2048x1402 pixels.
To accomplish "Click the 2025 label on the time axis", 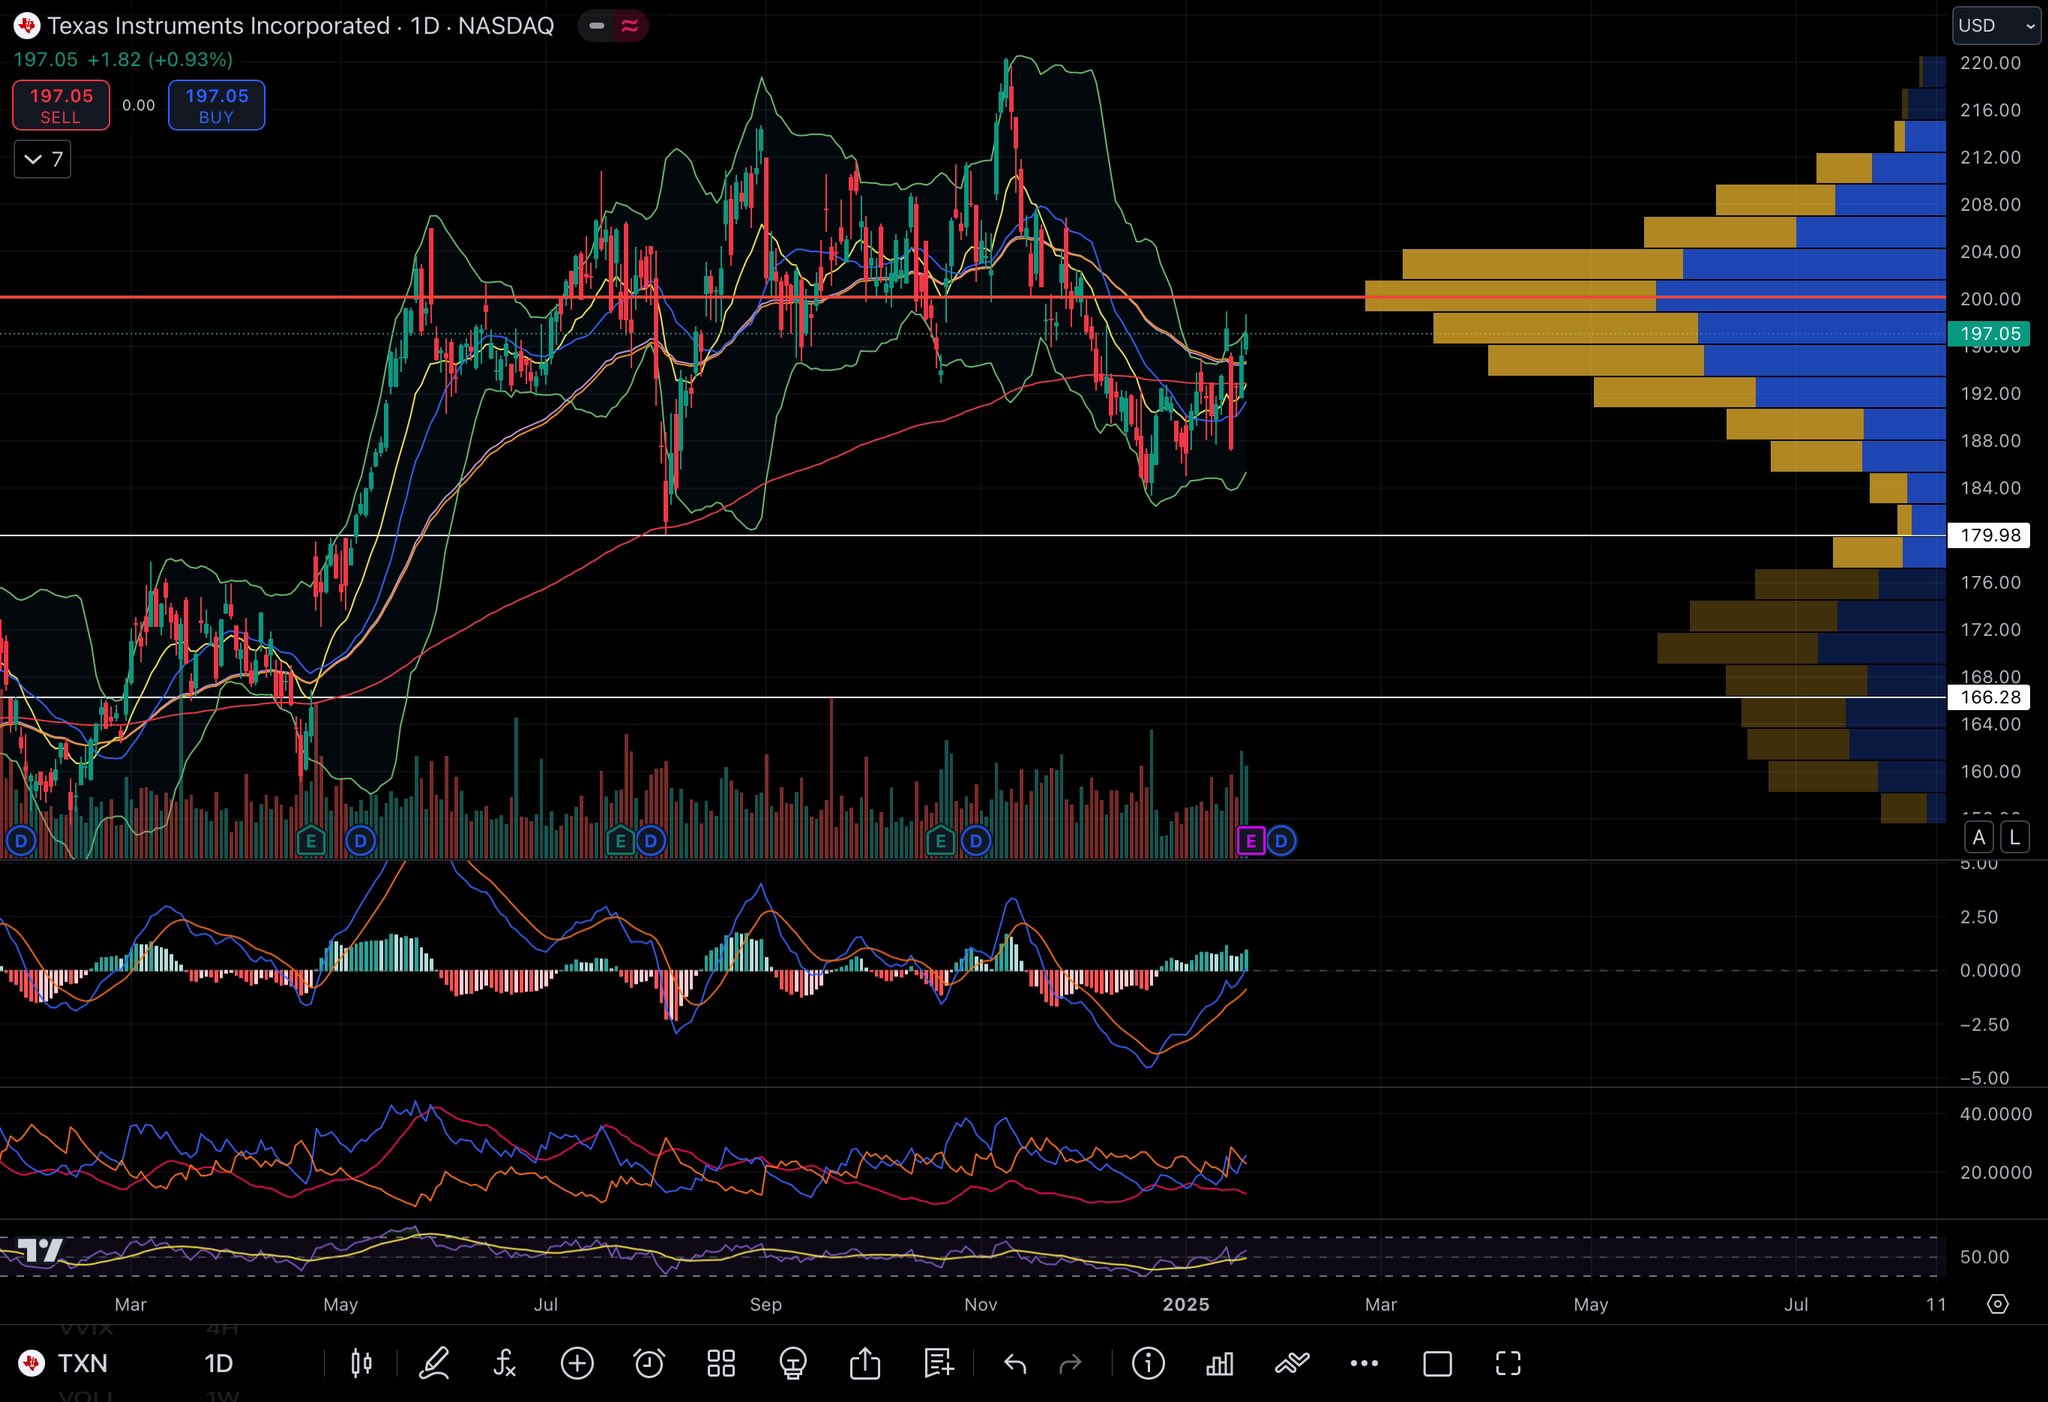I will 1186,1304.
